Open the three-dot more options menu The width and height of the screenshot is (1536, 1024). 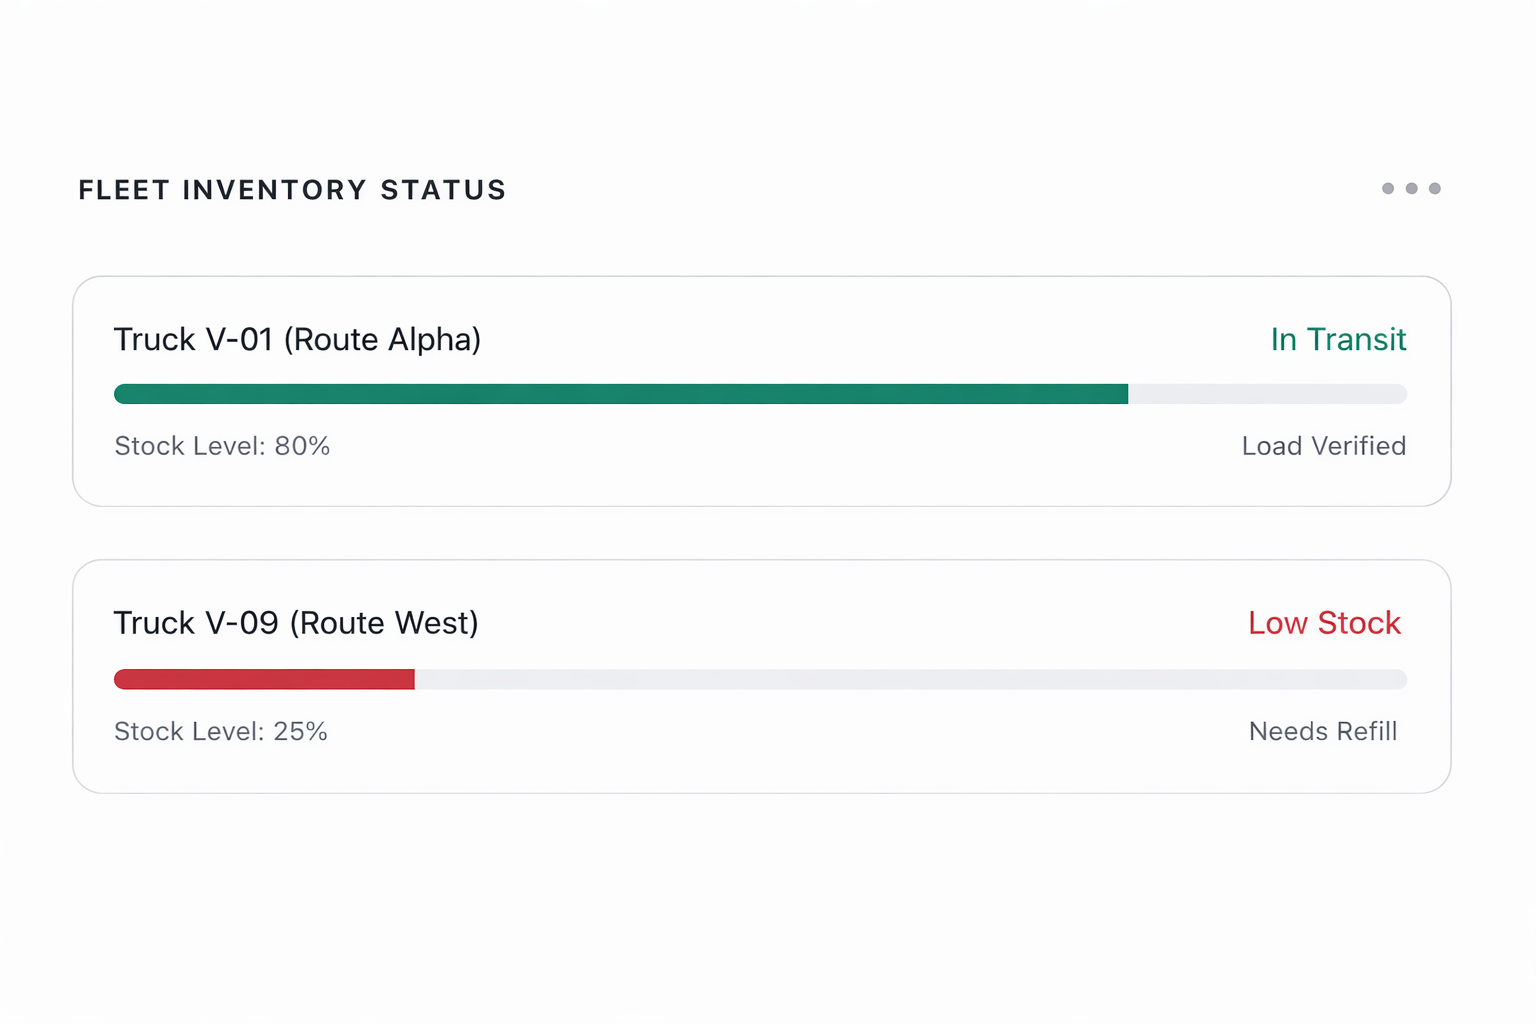pos(1411,188)
